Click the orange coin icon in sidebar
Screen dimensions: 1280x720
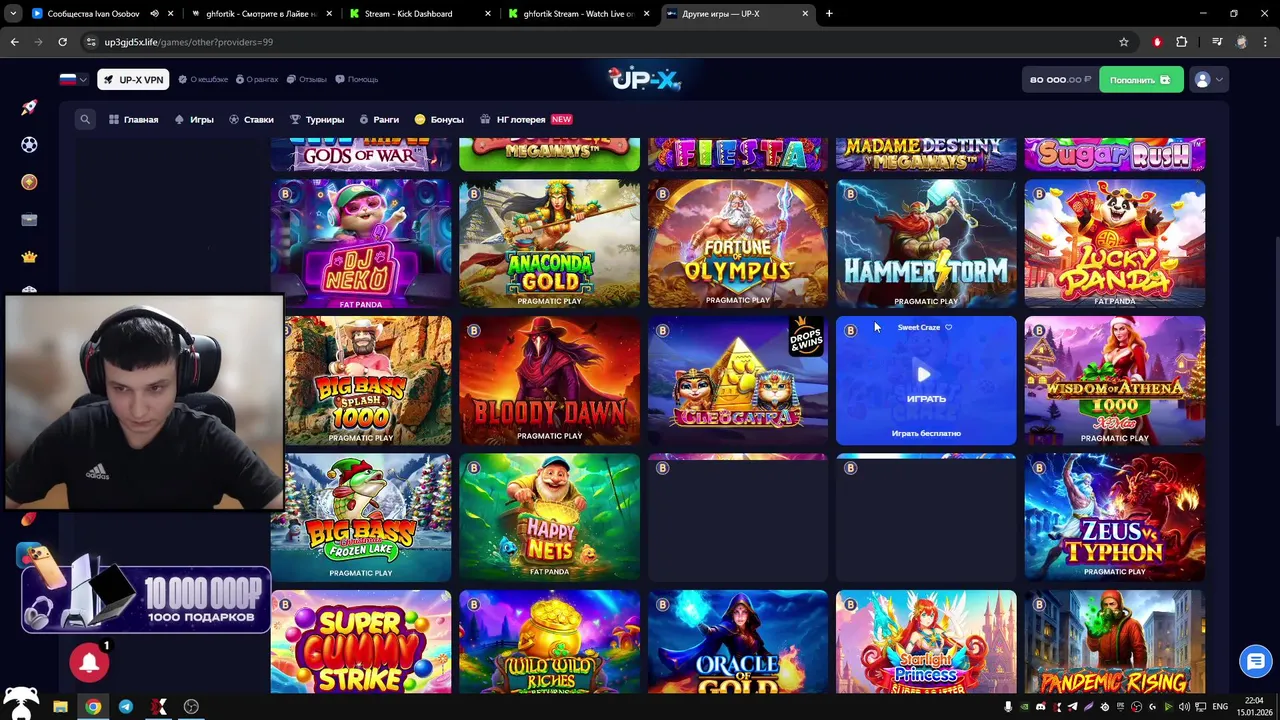(29, 182)
